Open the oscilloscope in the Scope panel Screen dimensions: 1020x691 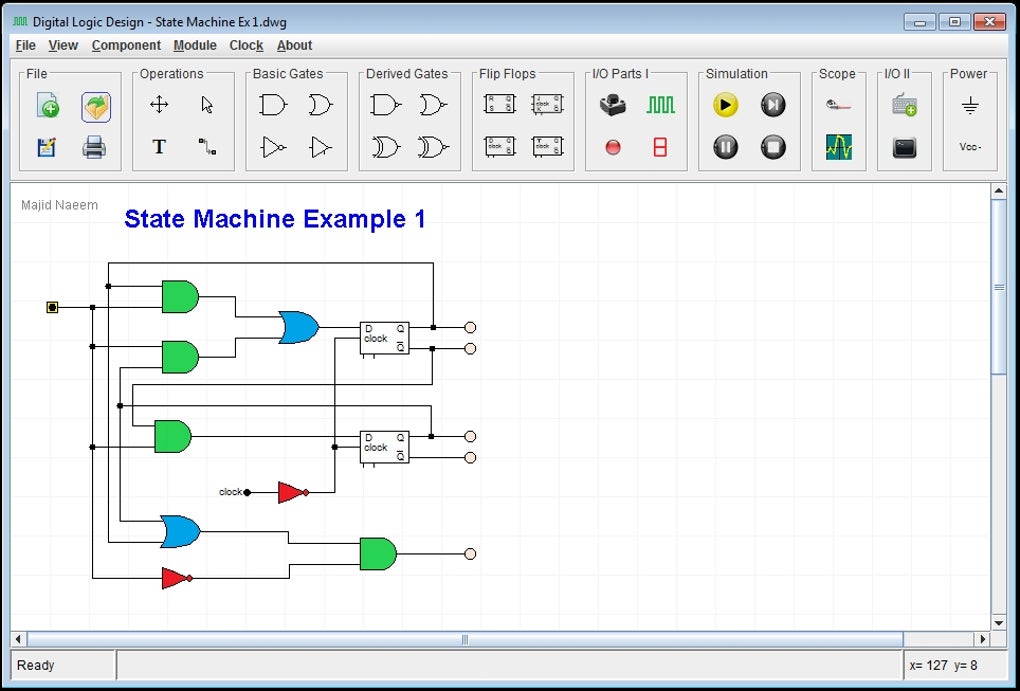click(838, 147)
